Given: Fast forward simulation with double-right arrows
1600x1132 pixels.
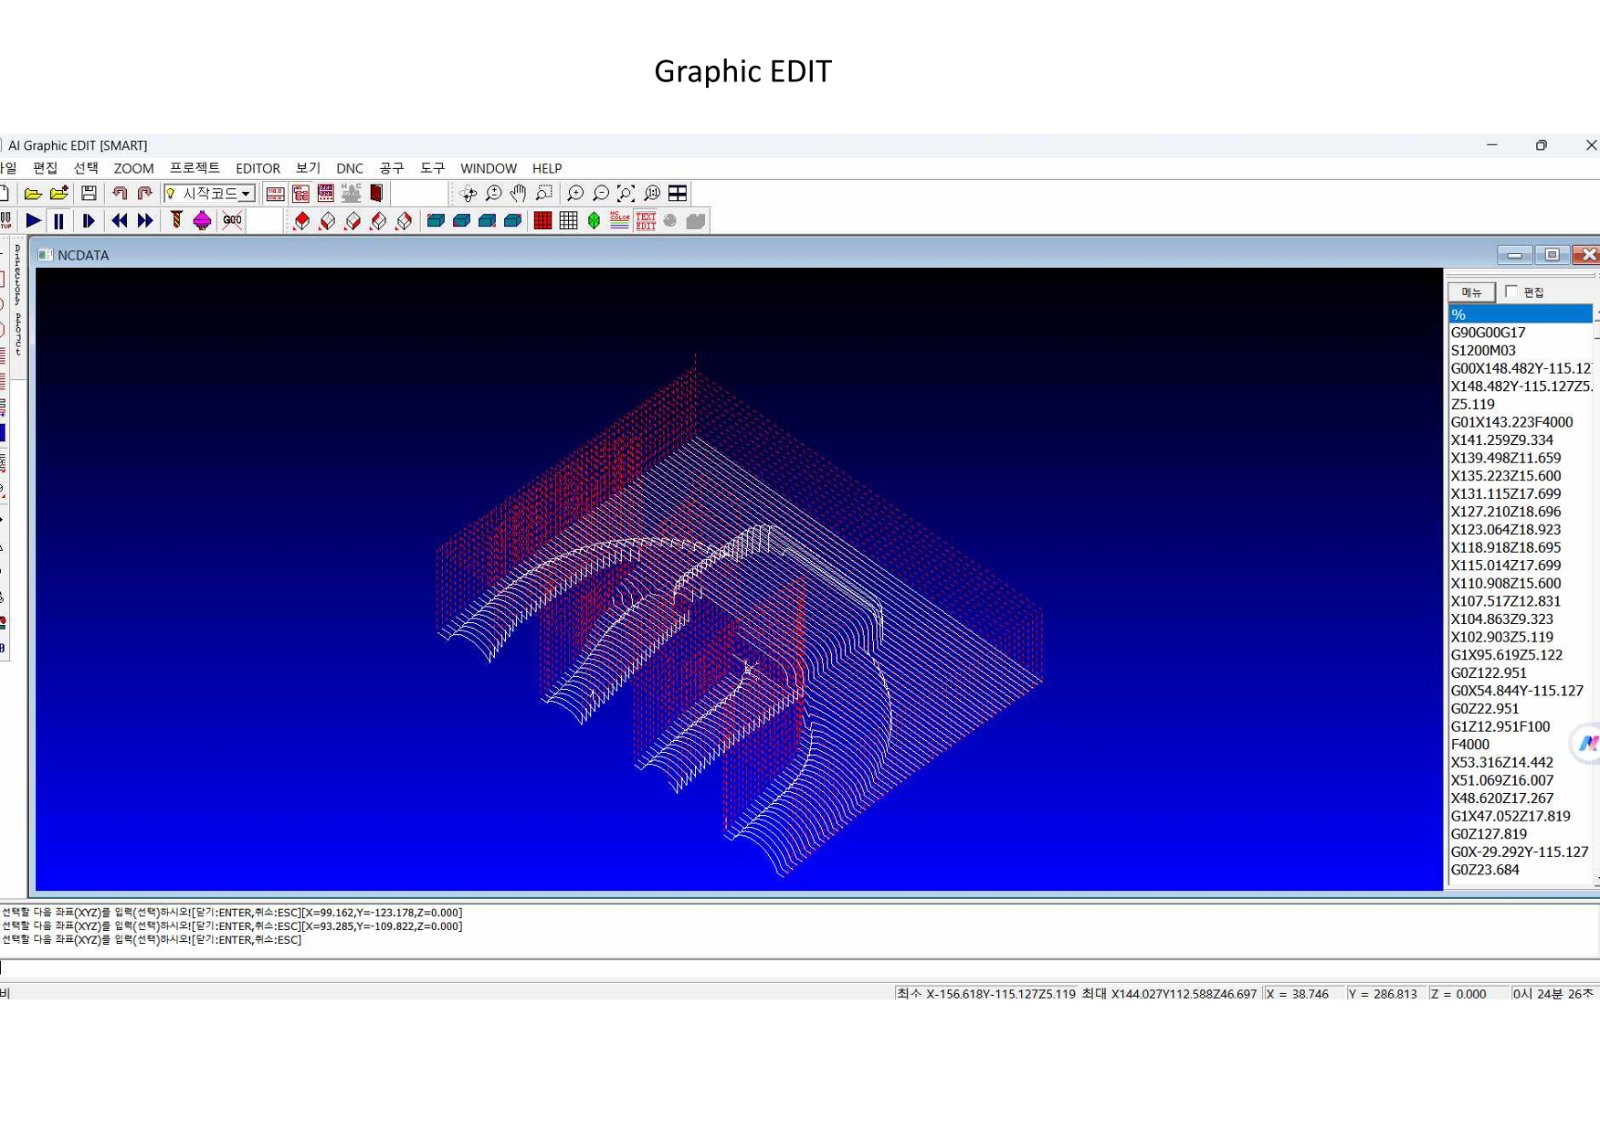Looking at the screenshot, I should pos(145,220).
